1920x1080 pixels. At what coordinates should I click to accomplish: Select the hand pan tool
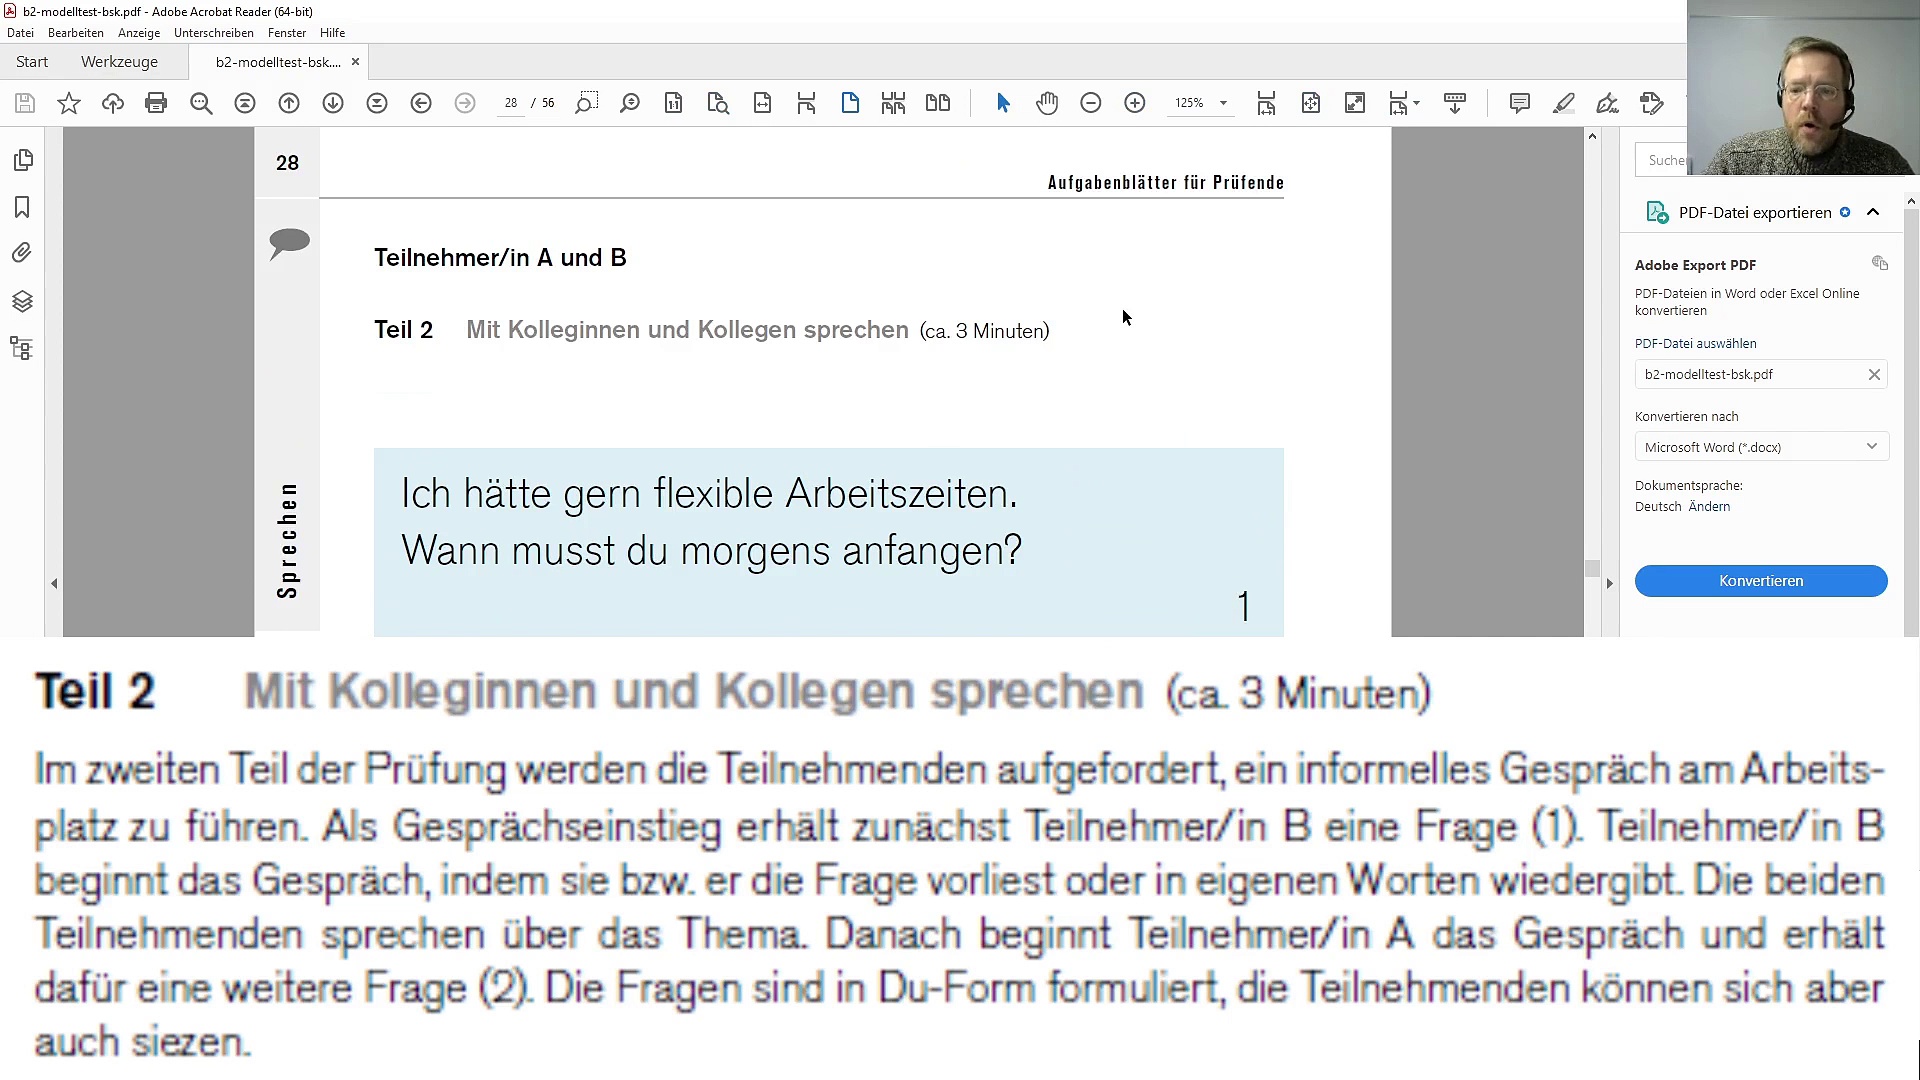(1047, 103)
